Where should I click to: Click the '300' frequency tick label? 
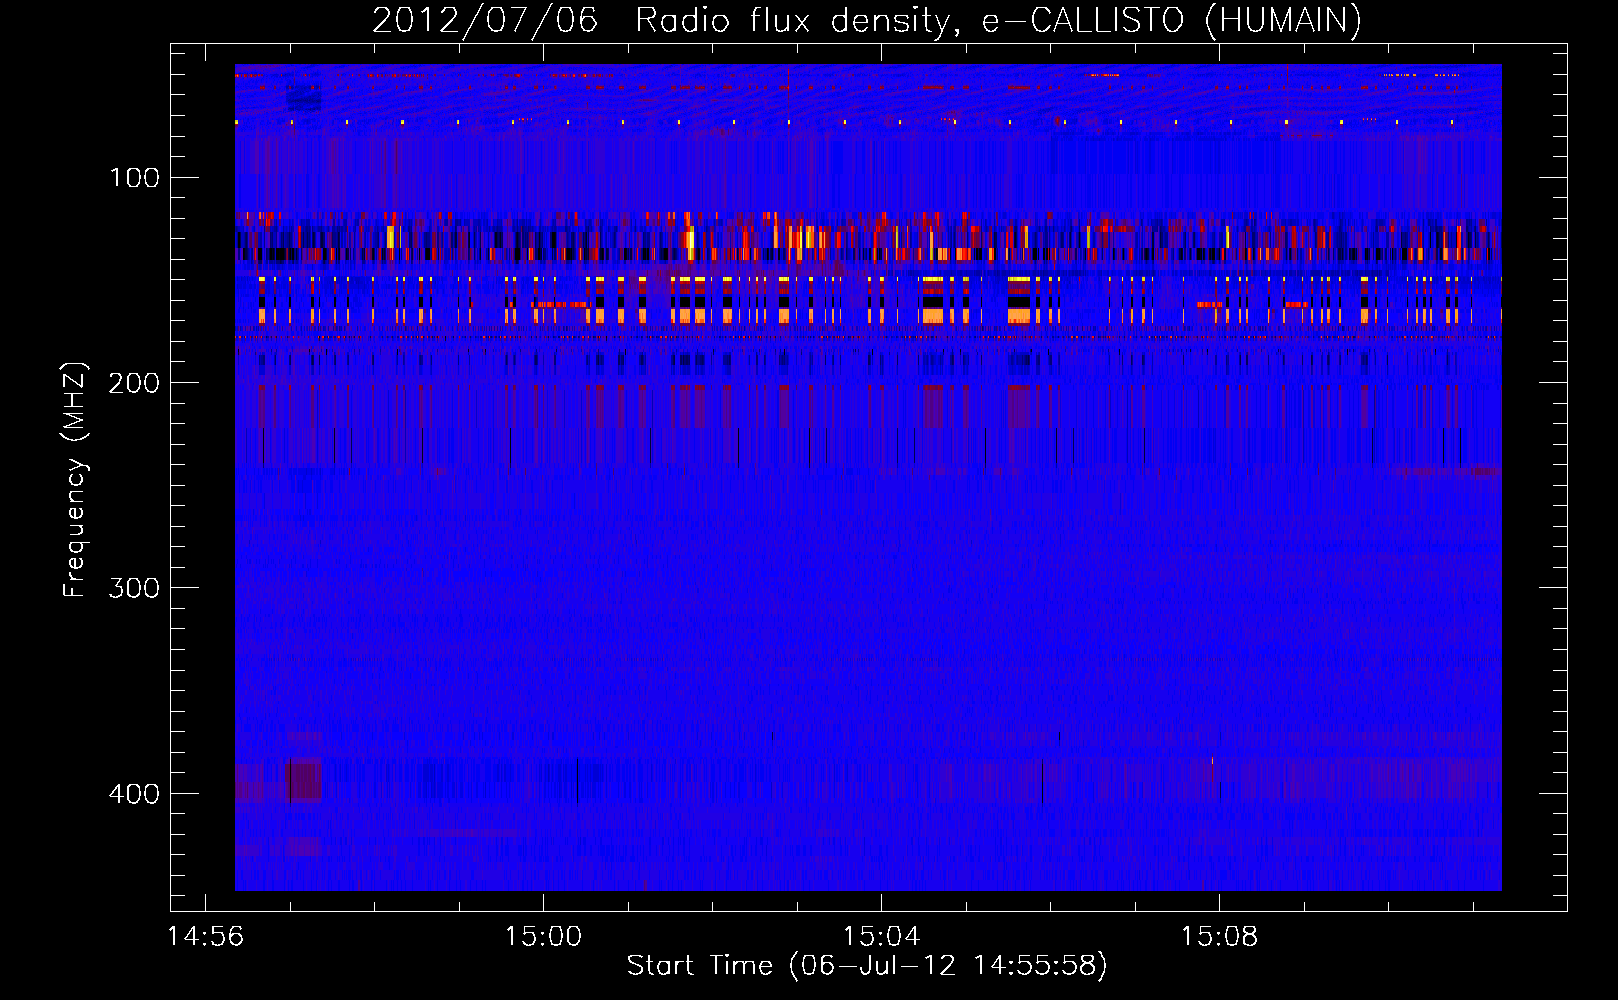134,588
